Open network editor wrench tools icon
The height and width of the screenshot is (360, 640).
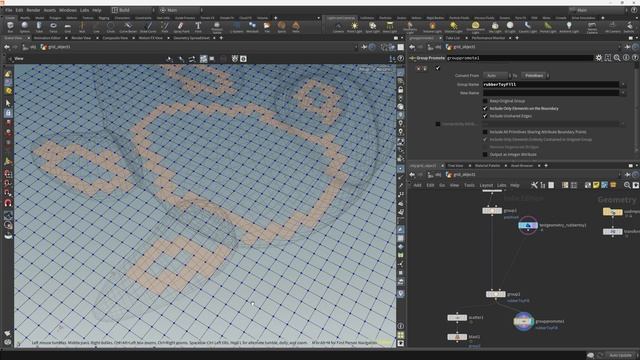[534, 185]
